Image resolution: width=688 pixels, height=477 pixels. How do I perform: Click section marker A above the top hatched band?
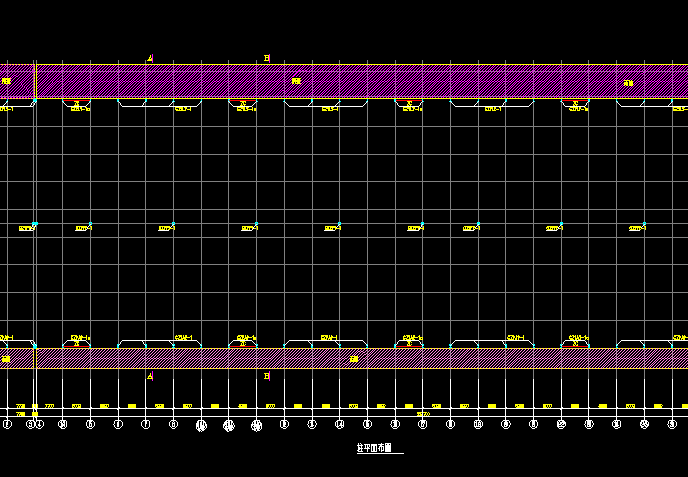point(150,58)
